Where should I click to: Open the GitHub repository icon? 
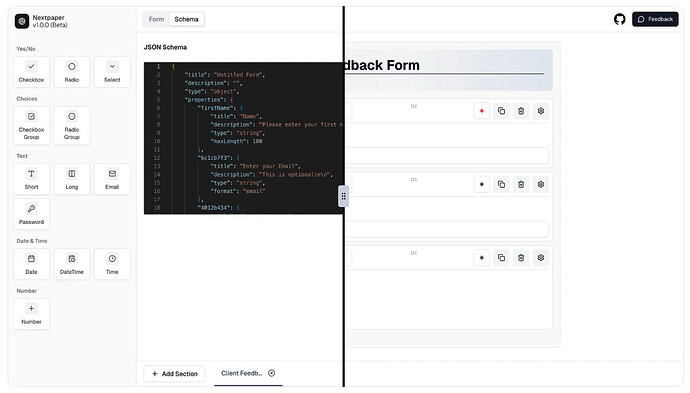coord(620,19)
